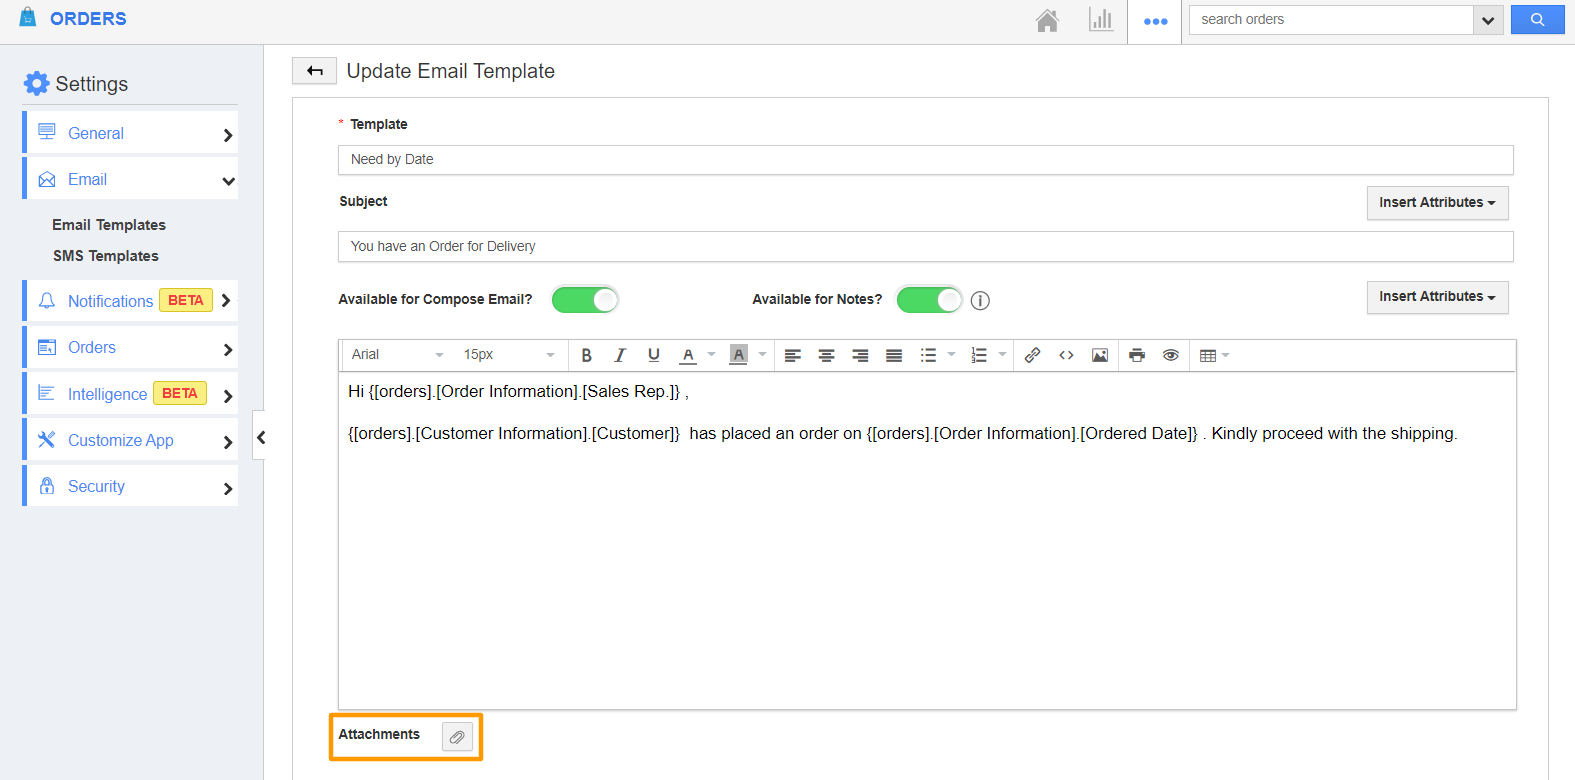Screen dimensions: 1575x780
Task: Open the reports bar chart icon
Action: [x=1101, y=20]
